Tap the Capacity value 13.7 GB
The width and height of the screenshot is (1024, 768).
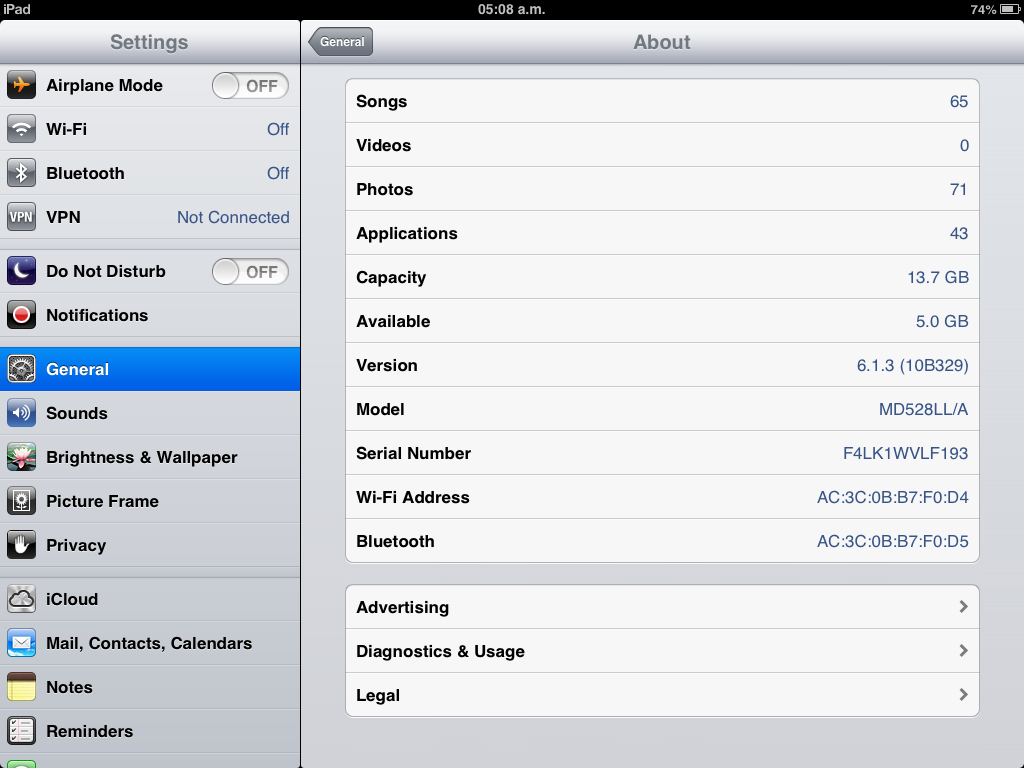[x=938, y=277]
